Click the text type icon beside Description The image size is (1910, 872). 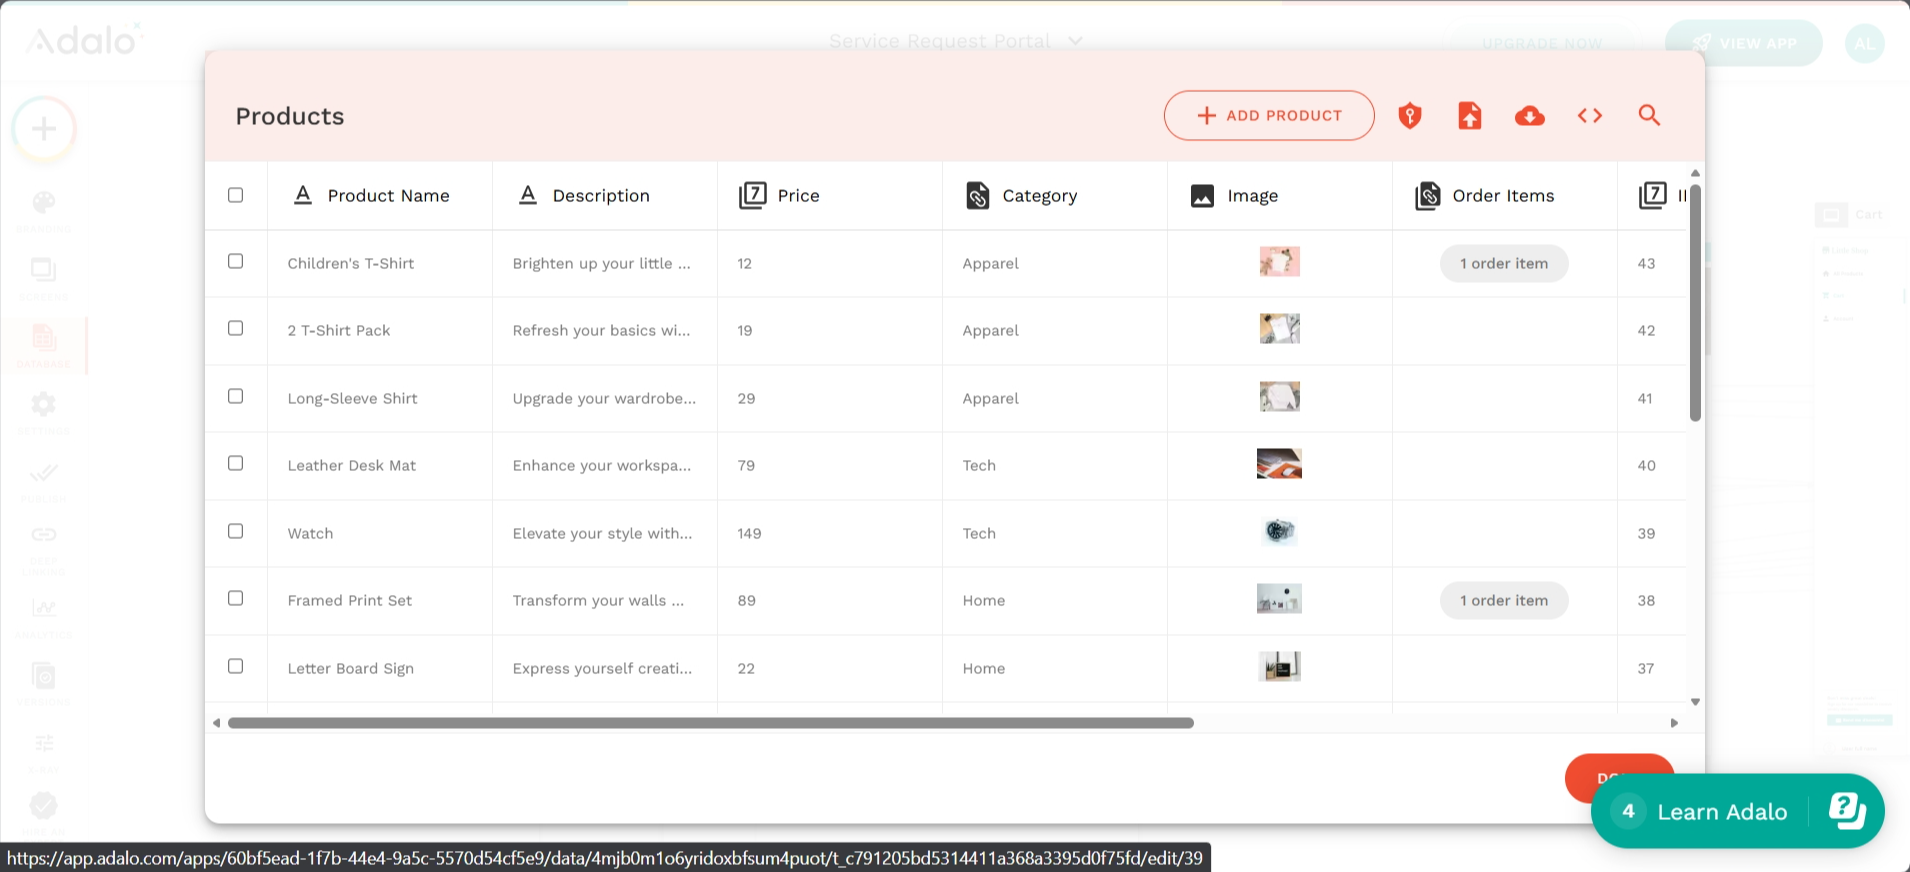[528, 195]
